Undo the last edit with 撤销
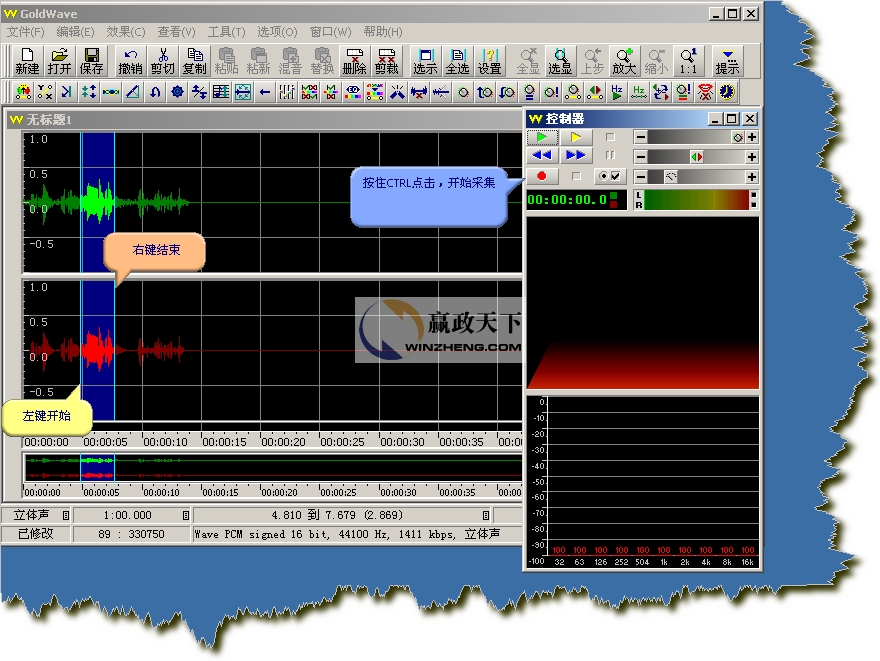The width and height of the screenshot is (880, 661). pyautogui.click(x=130, y=61)
